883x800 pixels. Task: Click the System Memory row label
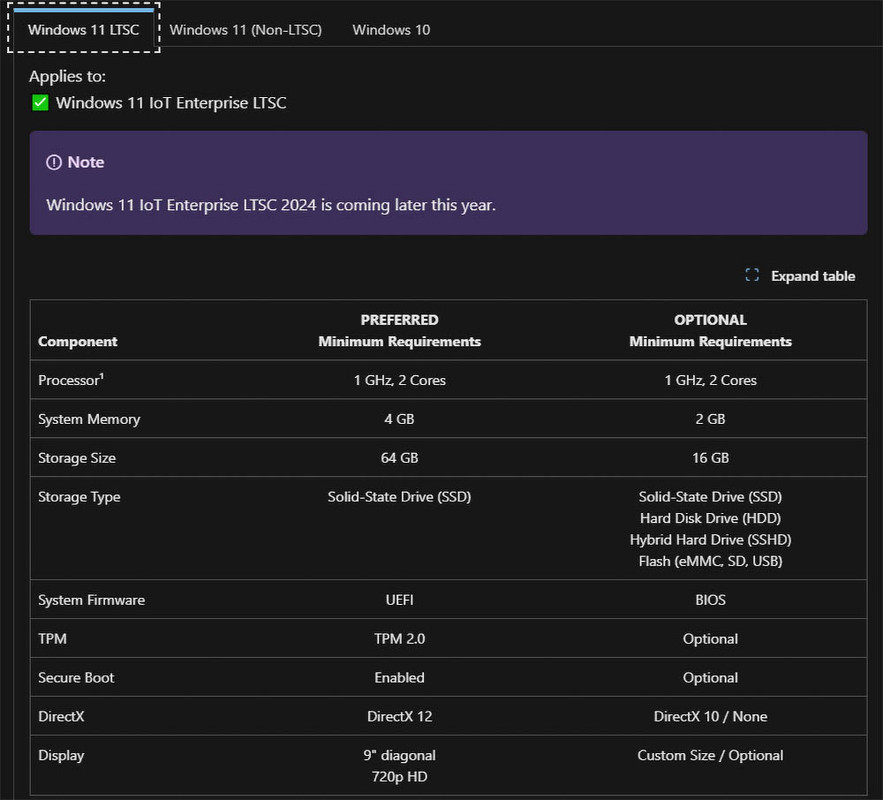(x=89, y=419)
